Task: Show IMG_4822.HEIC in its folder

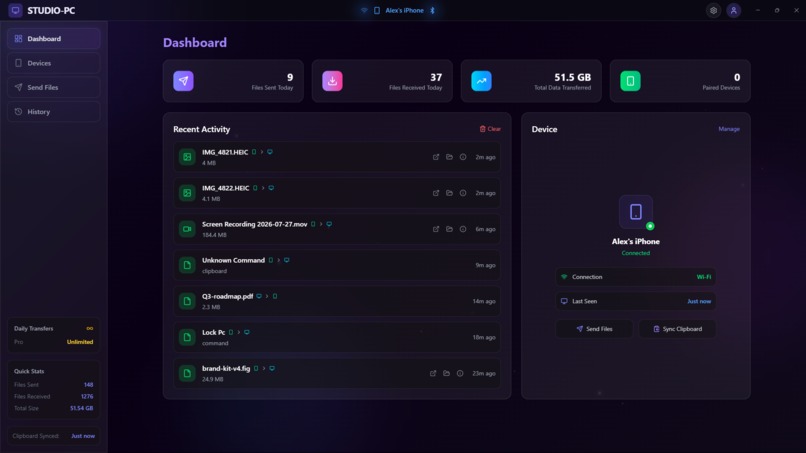Action: click(449, 193)
